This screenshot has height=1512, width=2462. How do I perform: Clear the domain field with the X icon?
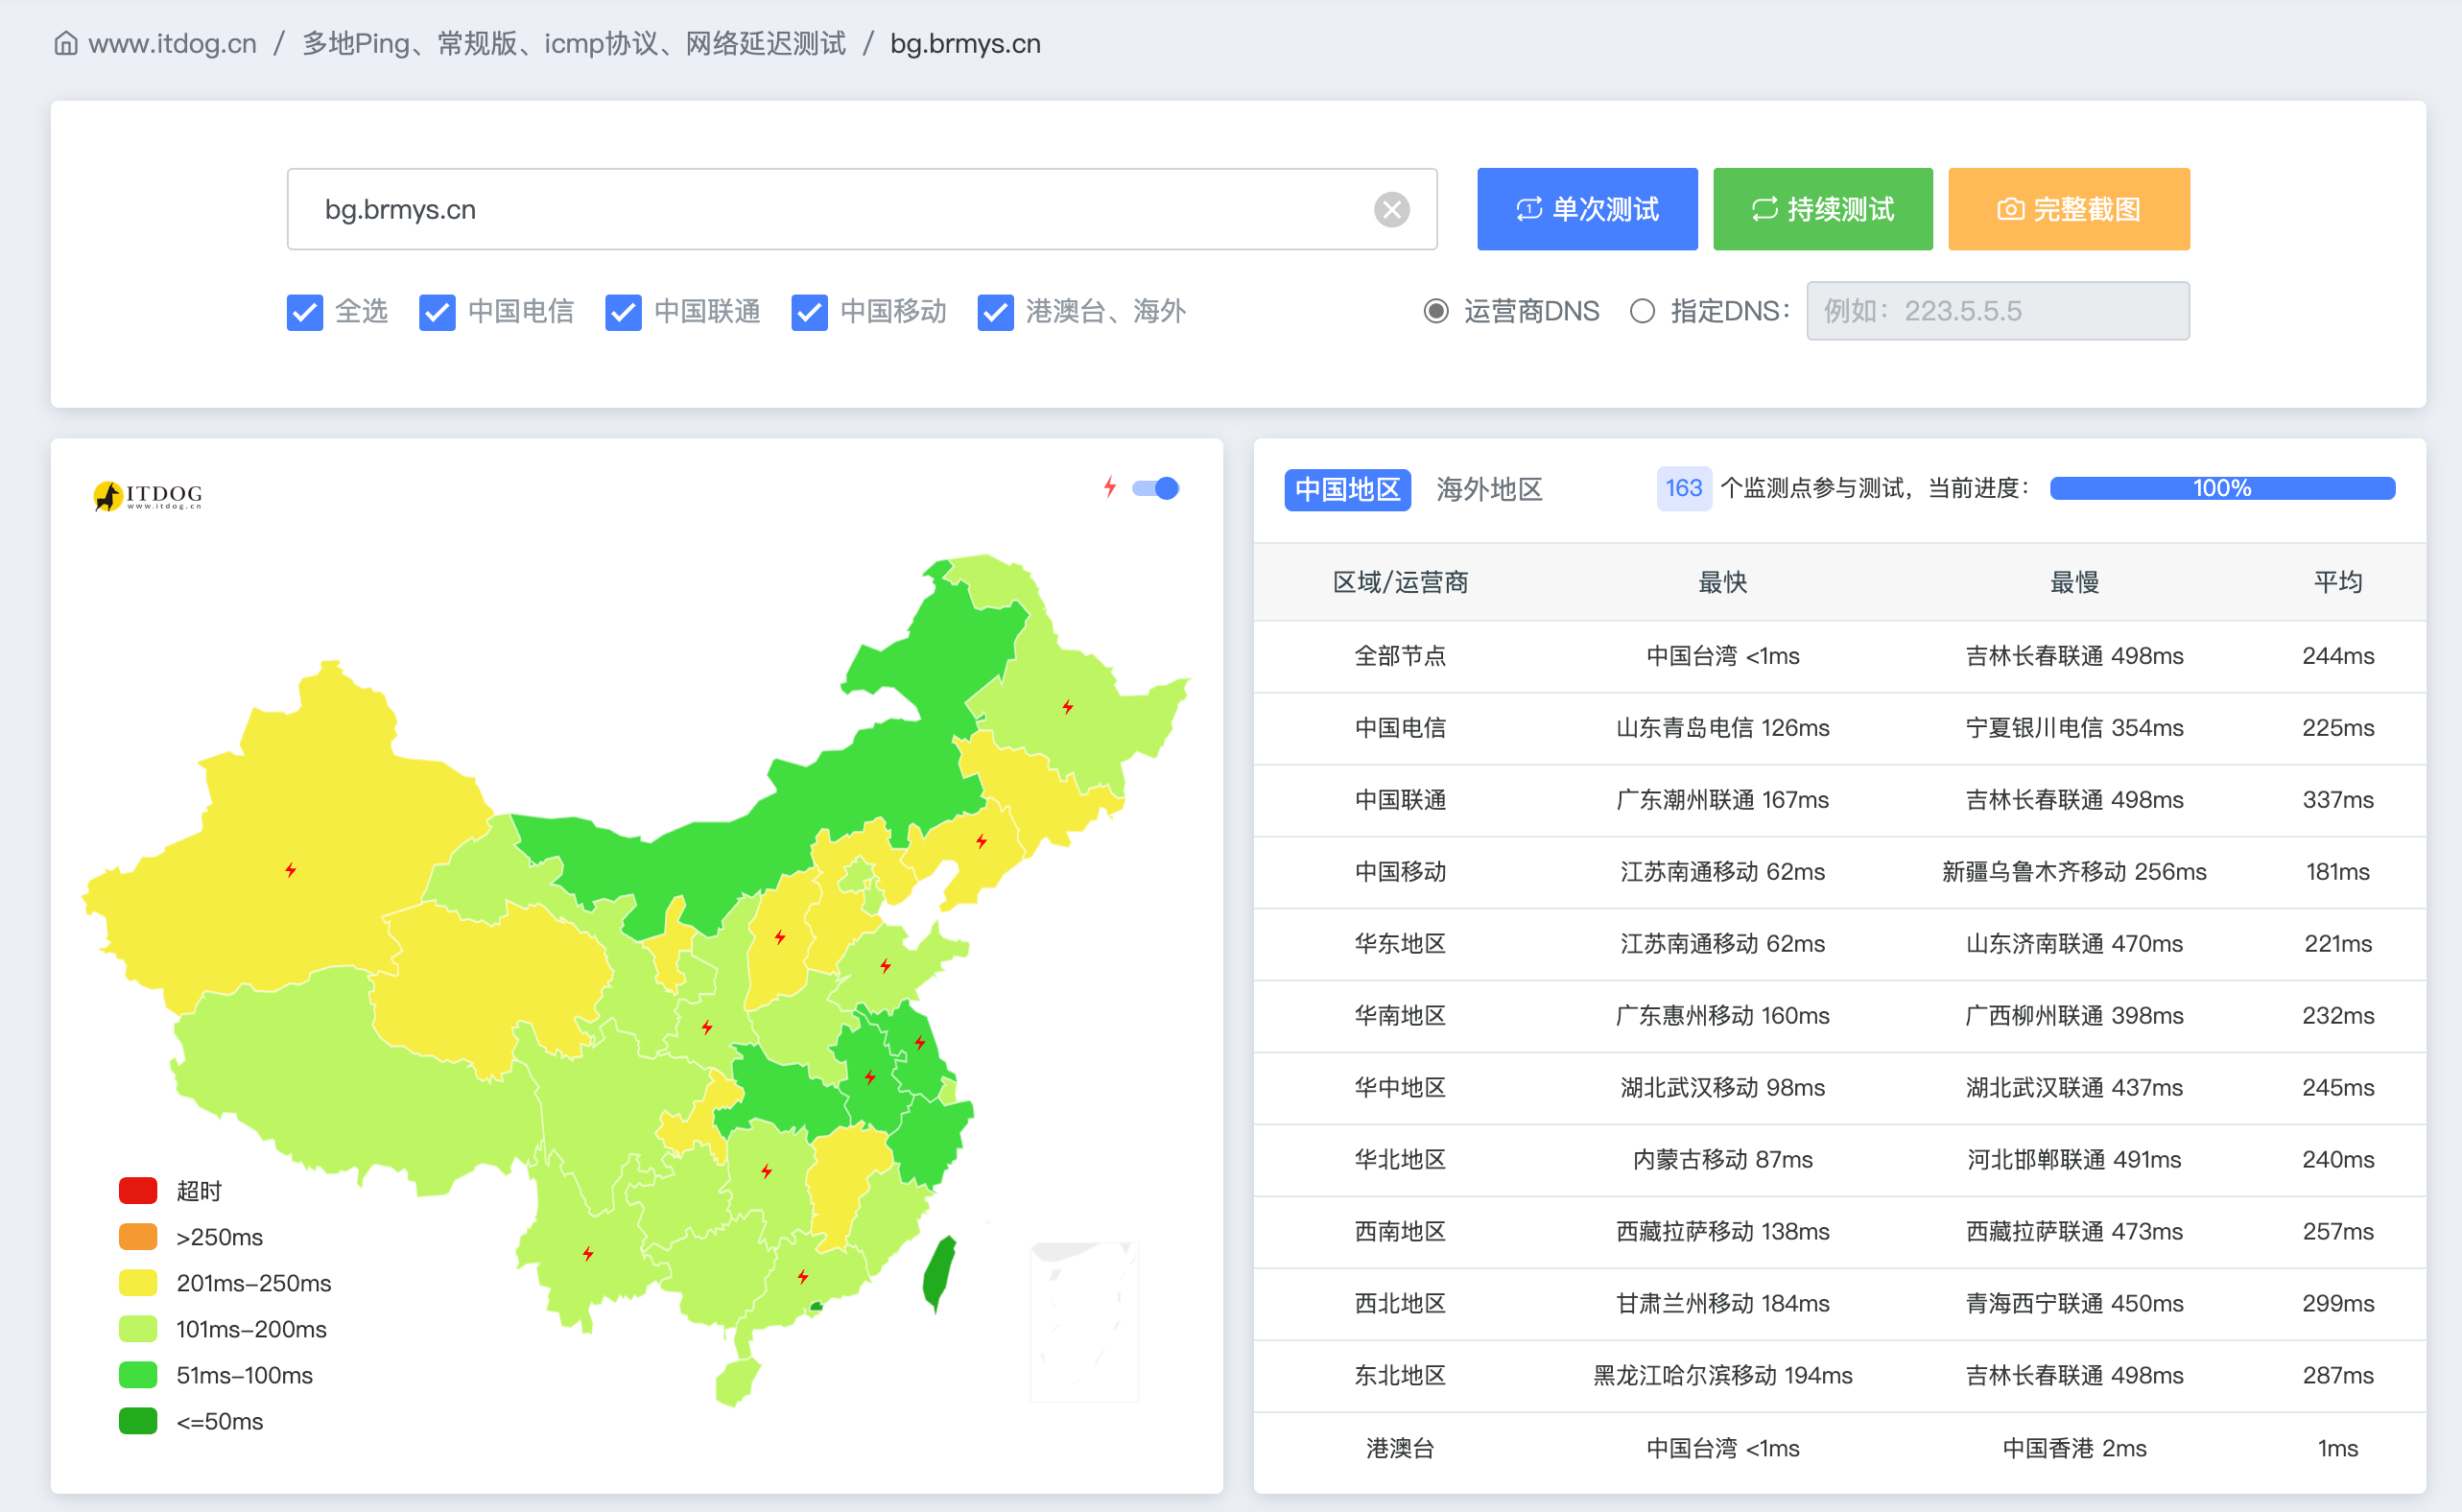1391,209
